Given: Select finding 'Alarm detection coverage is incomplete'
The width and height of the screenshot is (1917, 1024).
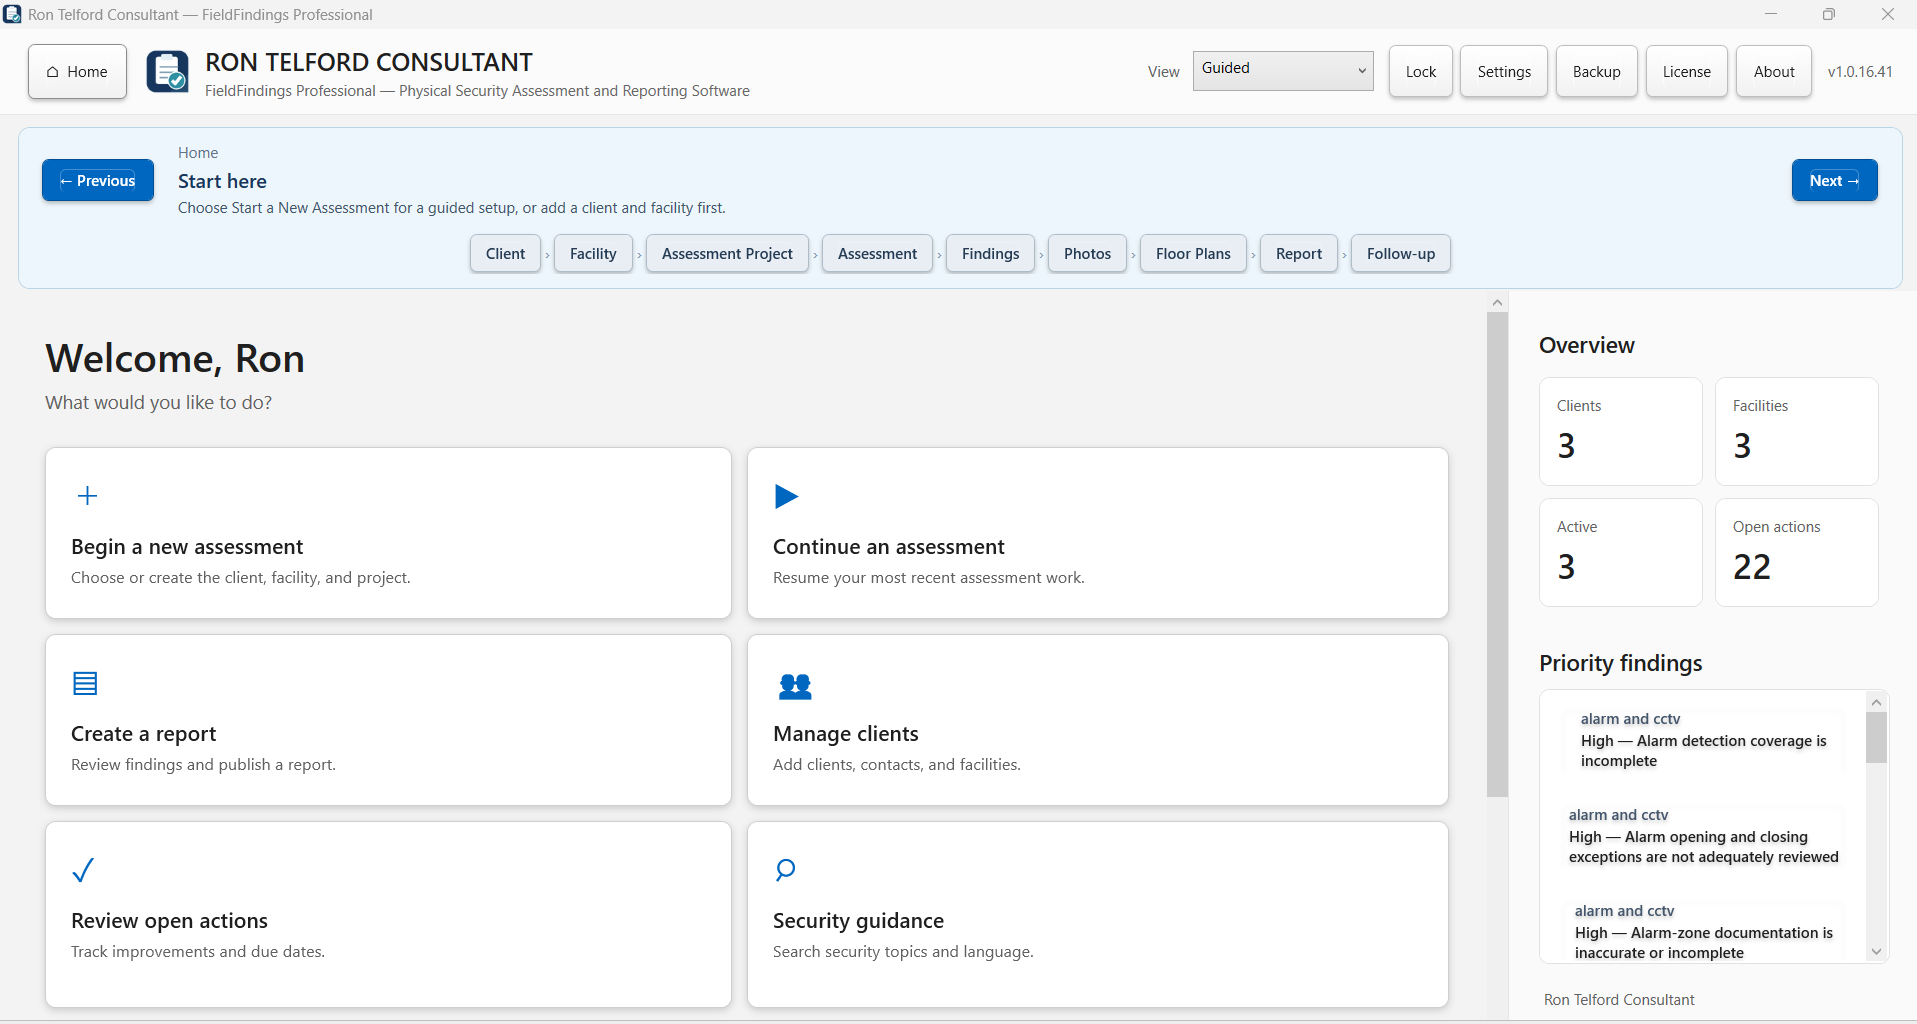Looking at the screenshot, I should [x=1704, y=740].
